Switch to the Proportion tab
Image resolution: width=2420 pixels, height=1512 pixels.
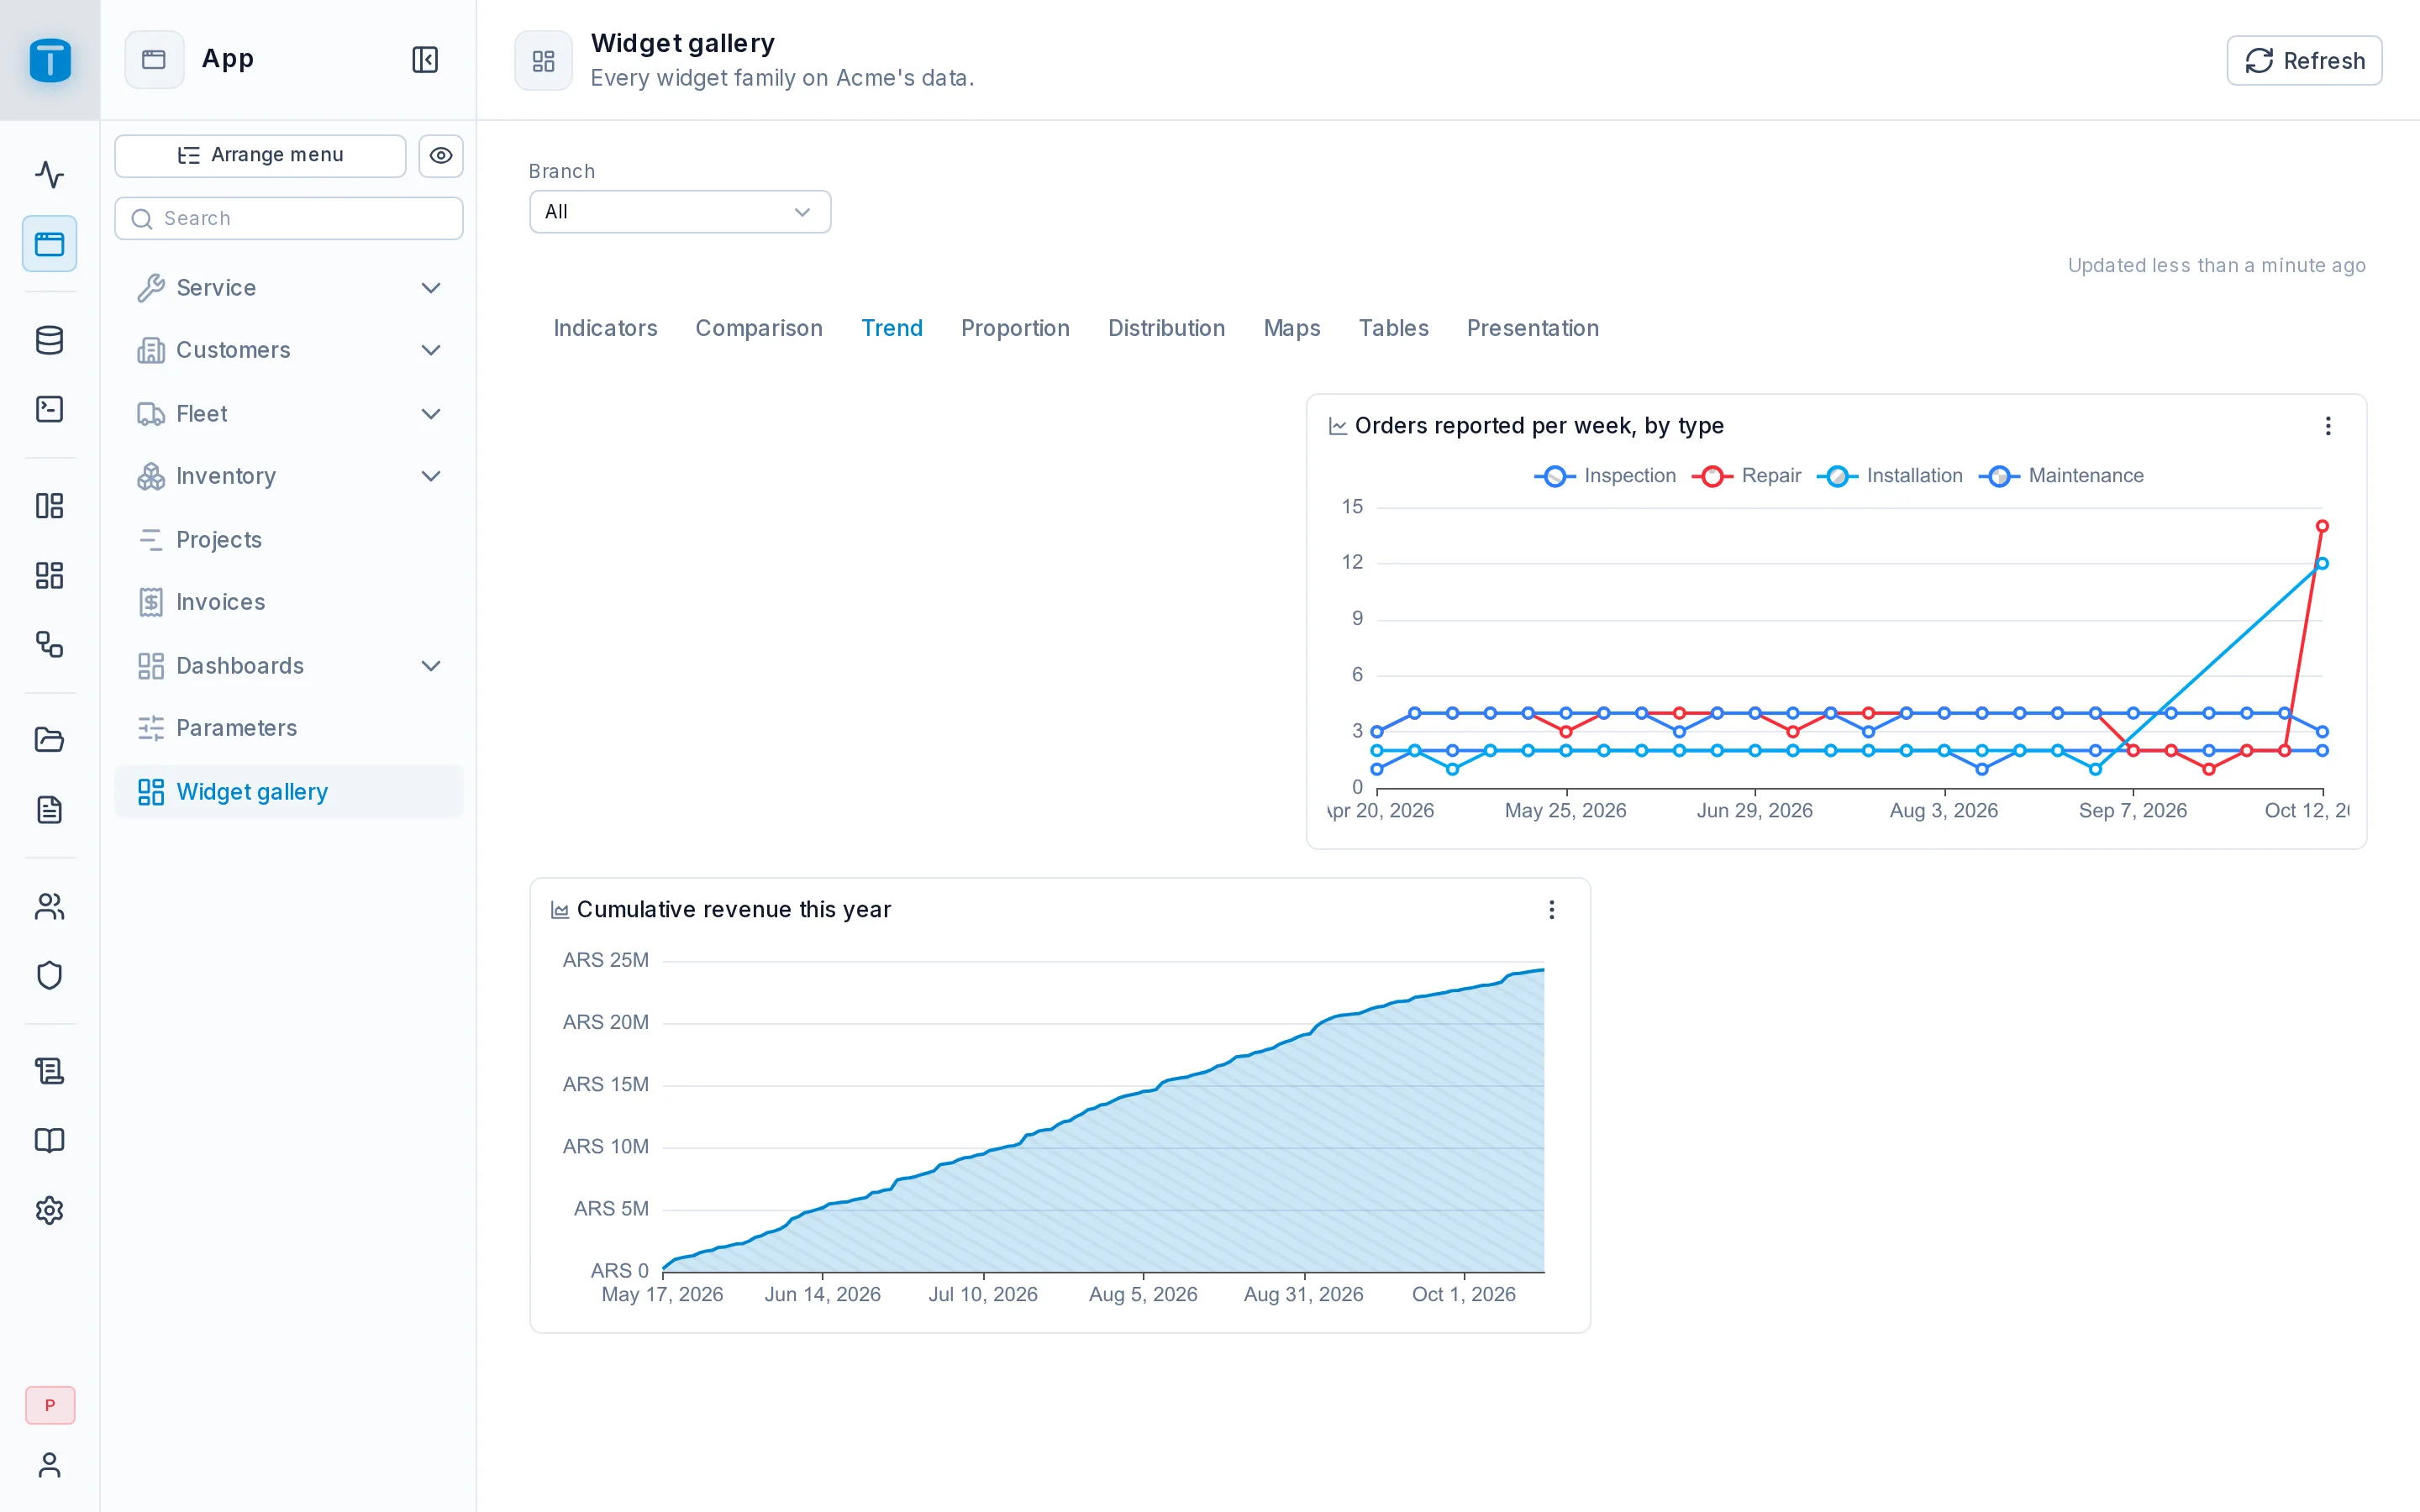1015,328
